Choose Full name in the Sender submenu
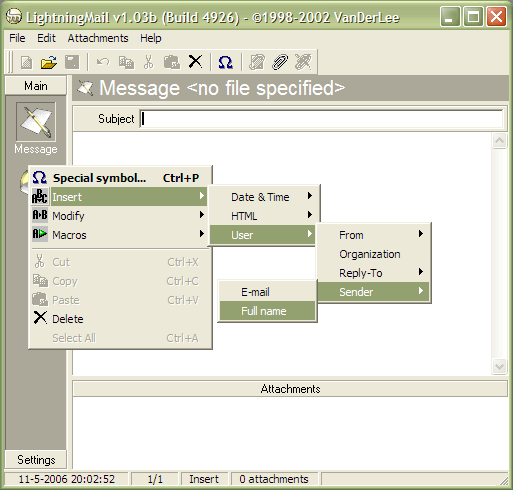 [x=267, y=311]
